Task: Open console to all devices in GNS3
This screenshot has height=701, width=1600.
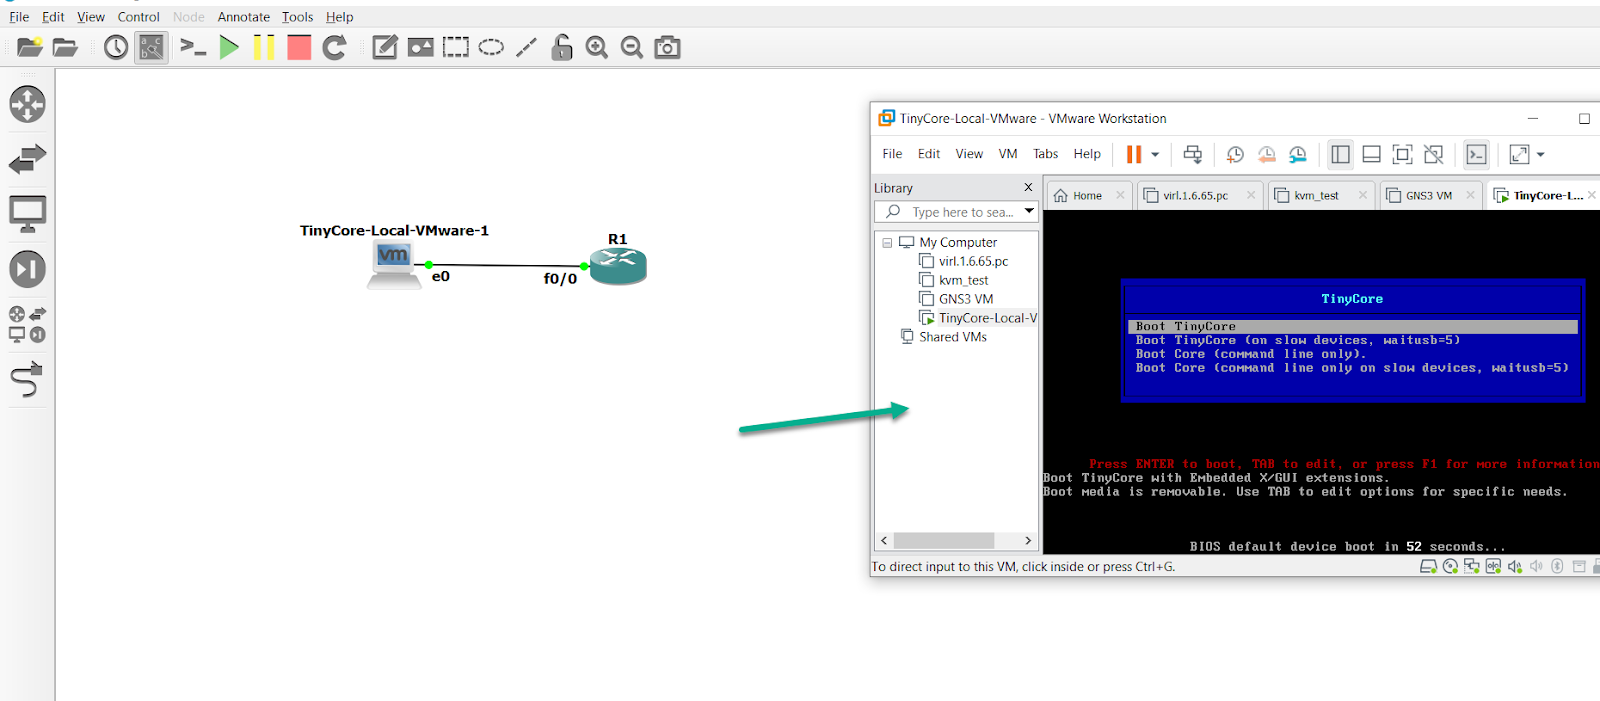Action: click(193, 47)
